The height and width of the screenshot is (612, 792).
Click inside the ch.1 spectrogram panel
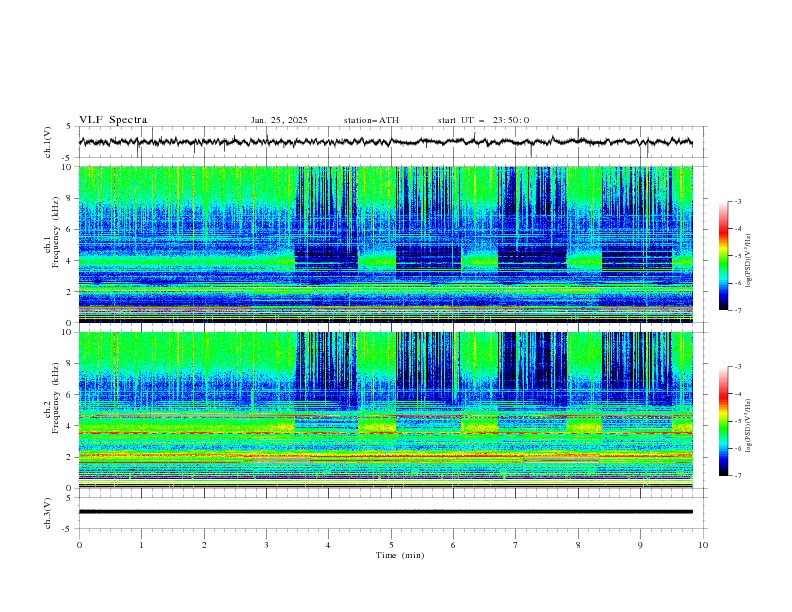click(x=386, y=244)
